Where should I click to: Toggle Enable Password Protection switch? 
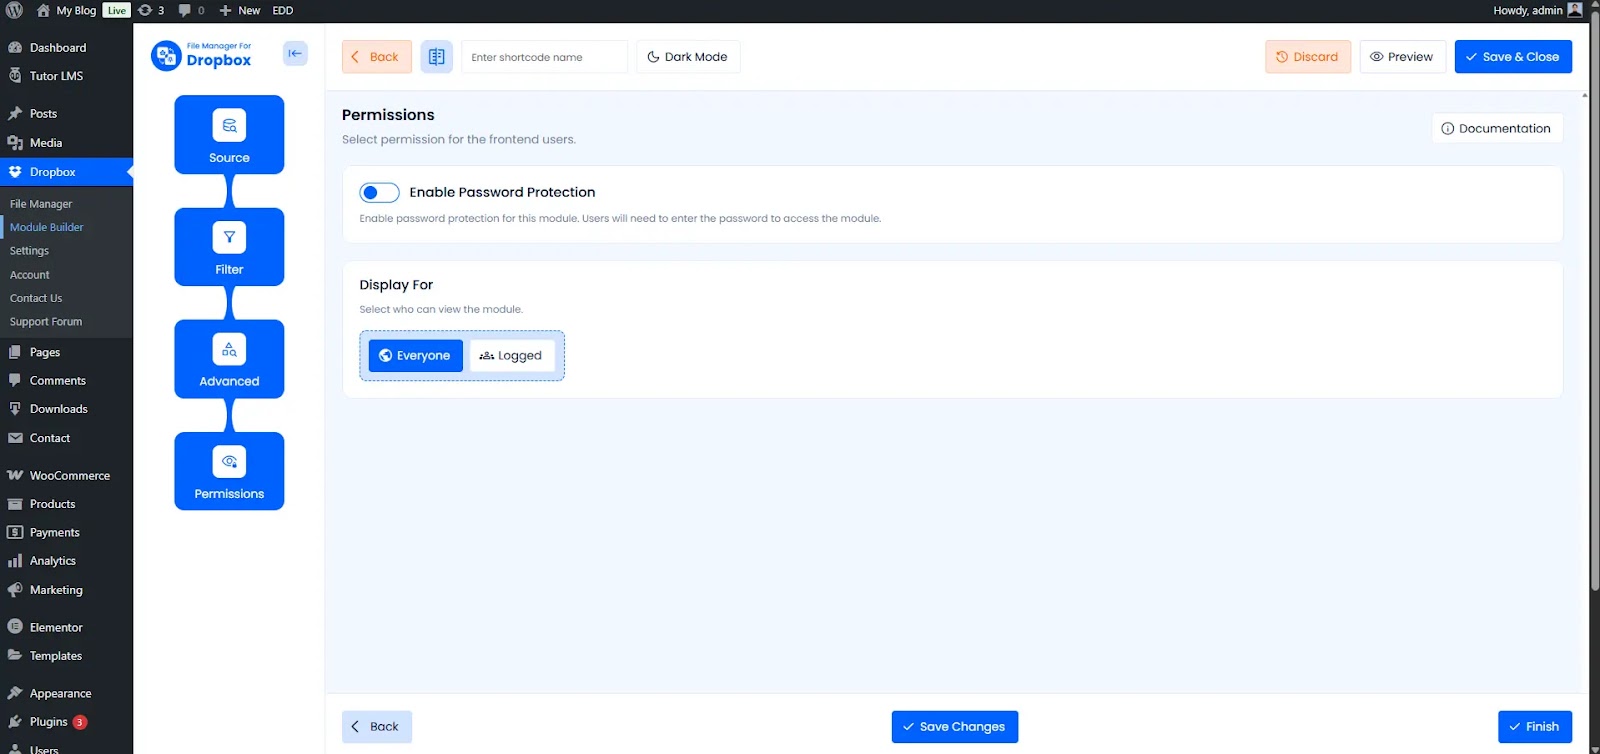coord(379,192)
